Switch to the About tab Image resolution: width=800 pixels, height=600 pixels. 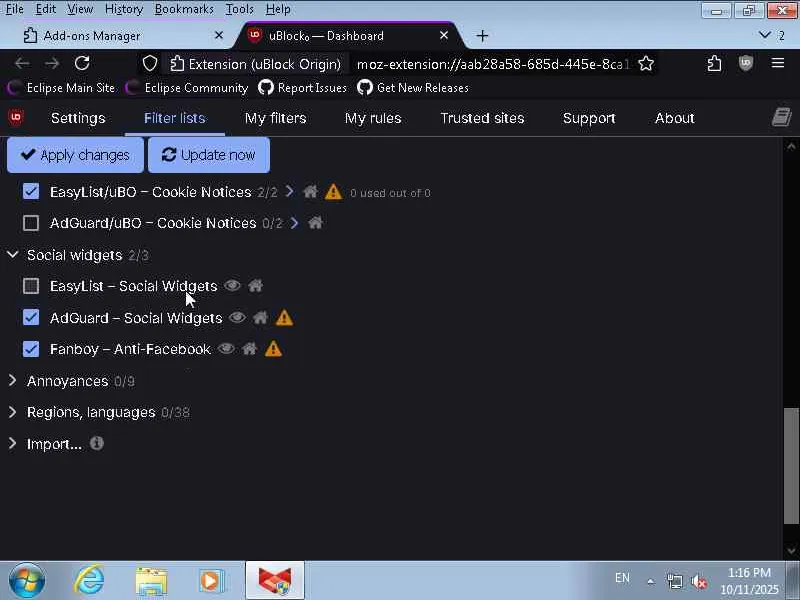click(x=674, y=118)
